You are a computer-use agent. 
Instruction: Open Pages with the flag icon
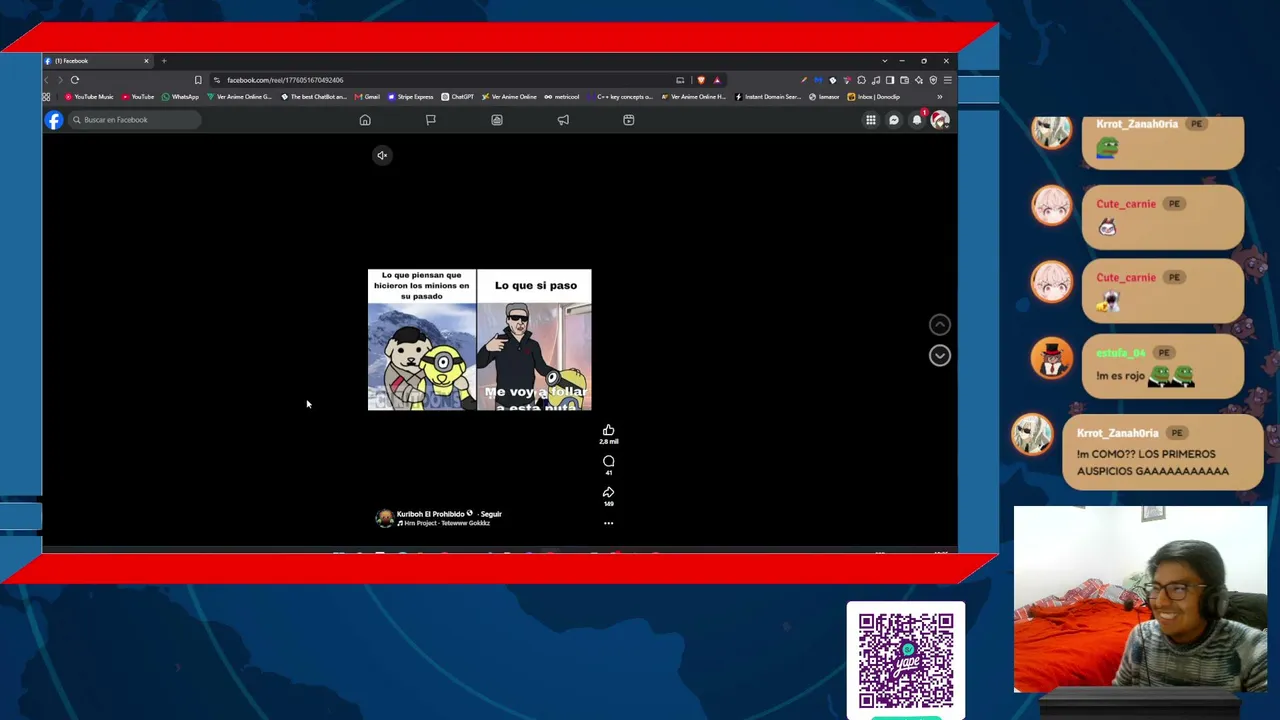(x=431, y=120)
